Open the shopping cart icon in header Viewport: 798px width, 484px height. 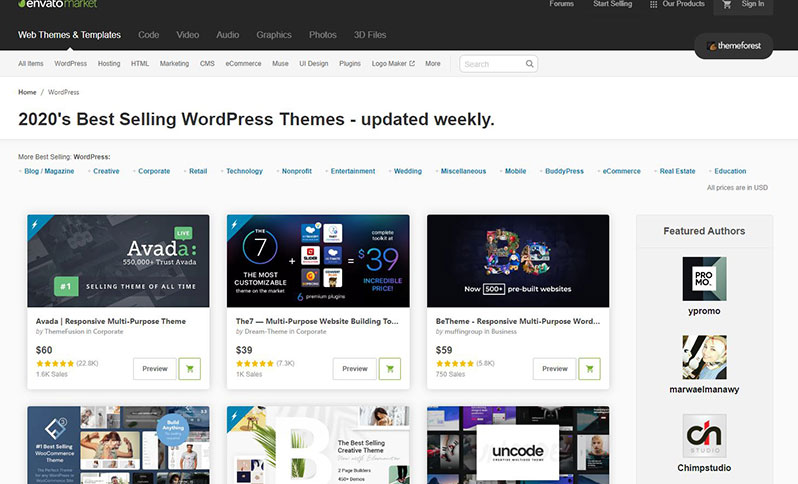pyautogui.click(x=727, y=4)
